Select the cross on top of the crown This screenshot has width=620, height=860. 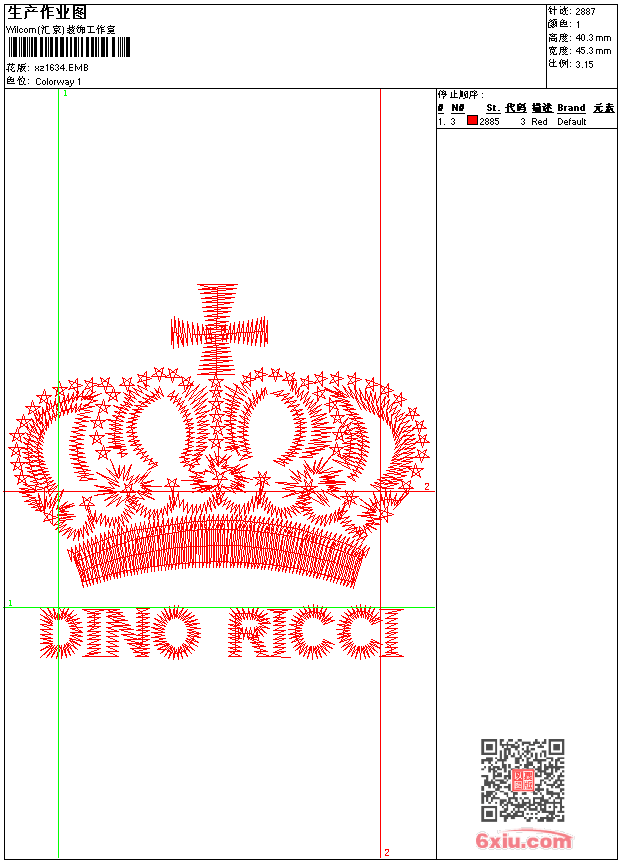219,330
